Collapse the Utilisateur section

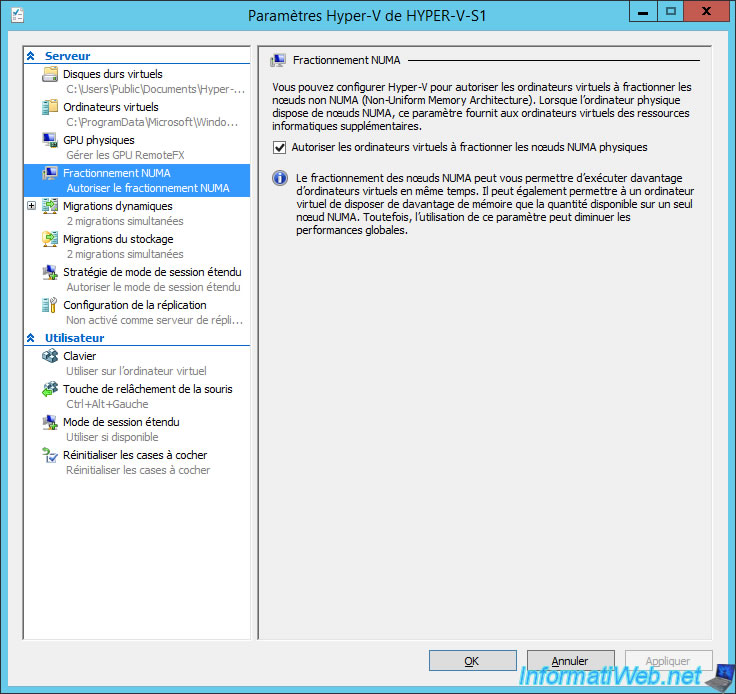(31, 338)
